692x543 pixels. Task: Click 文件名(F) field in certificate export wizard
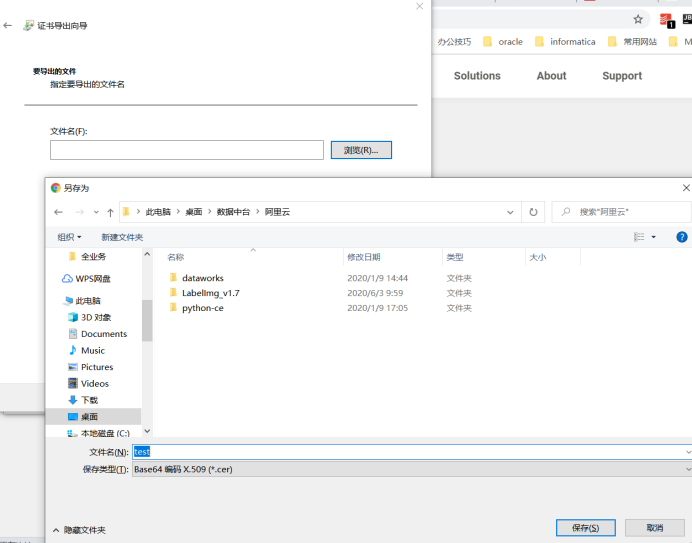tap(187, 150)
